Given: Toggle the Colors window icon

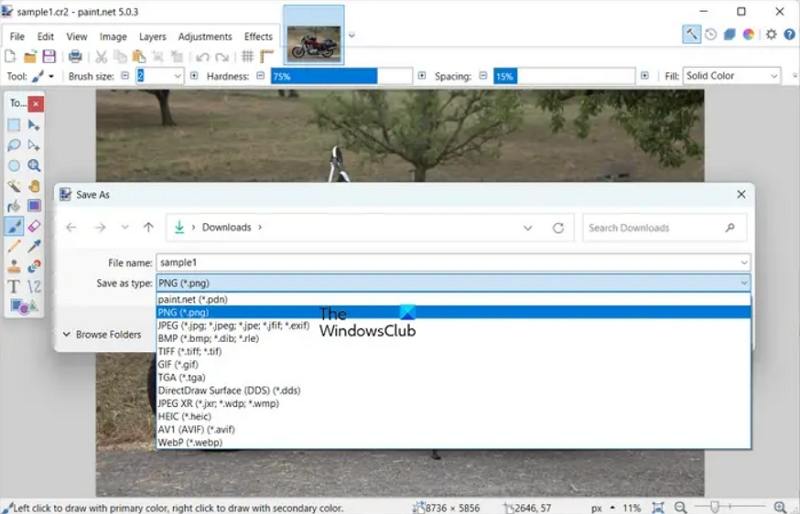Looking at the screenshot, I should 748,34.
